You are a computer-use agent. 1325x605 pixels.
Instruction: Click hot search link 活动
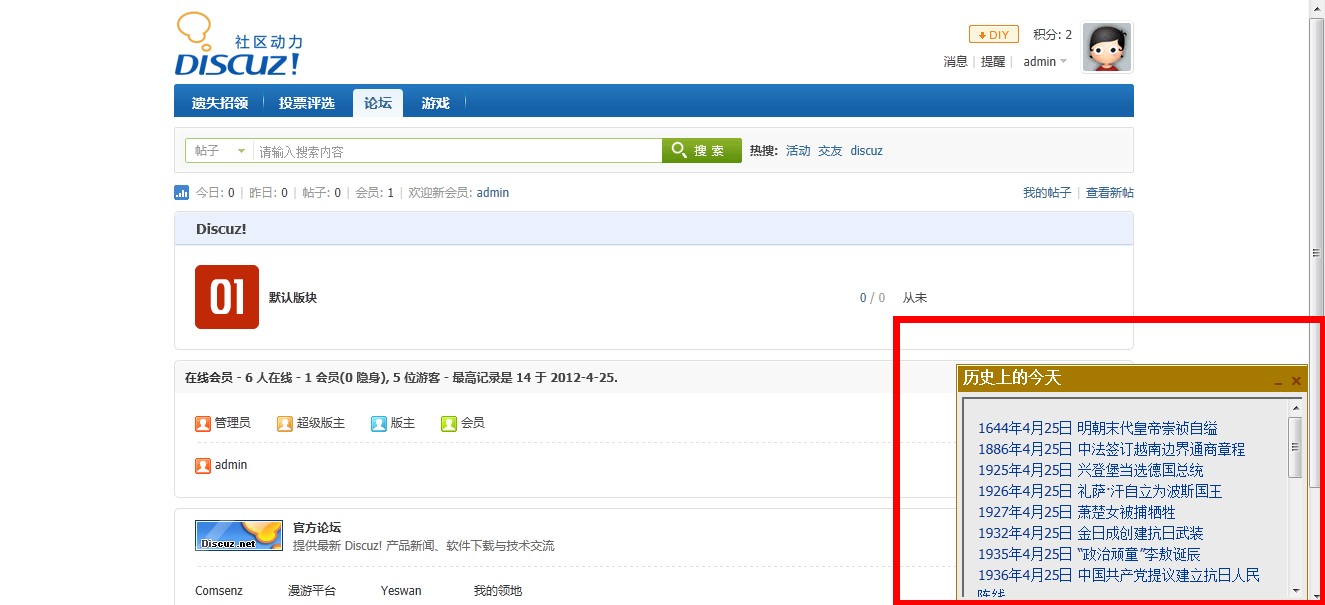(798, 151)
